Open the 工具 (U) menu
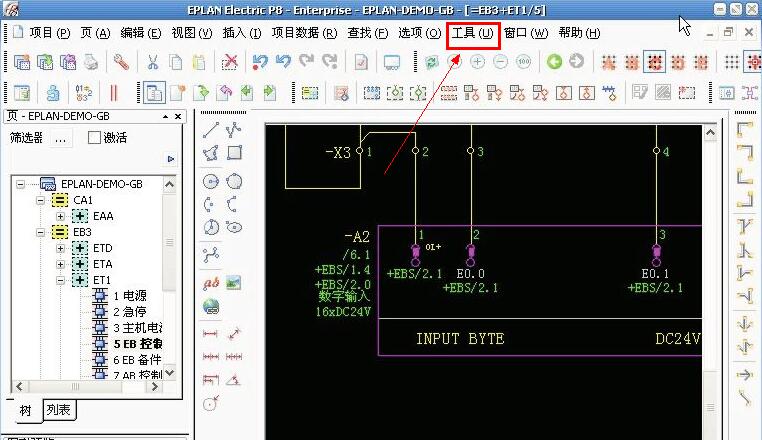This screenshot has width=762, height=440. pyautogui.click(x=473, y=33)
